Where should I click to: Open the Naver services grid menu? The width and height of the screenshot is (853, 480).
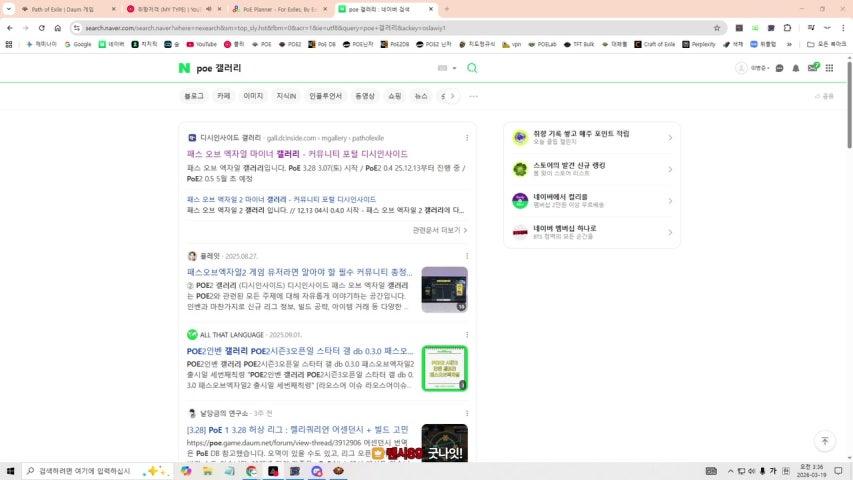tap(829, 68)
